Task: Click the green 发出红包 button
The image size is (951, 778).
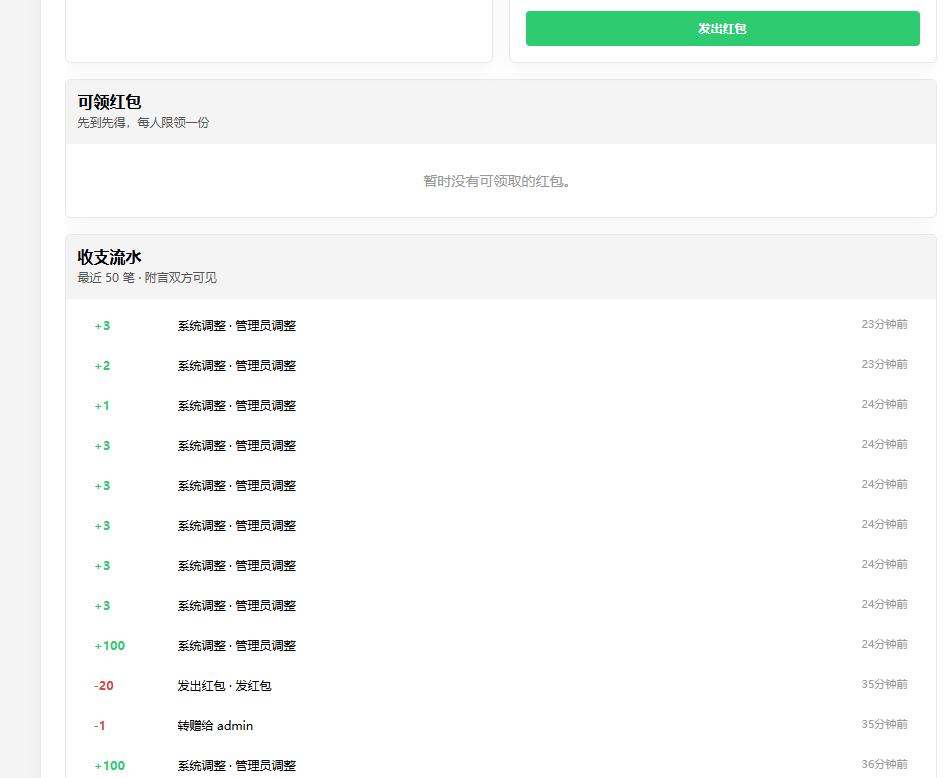Action: (722, 29)
